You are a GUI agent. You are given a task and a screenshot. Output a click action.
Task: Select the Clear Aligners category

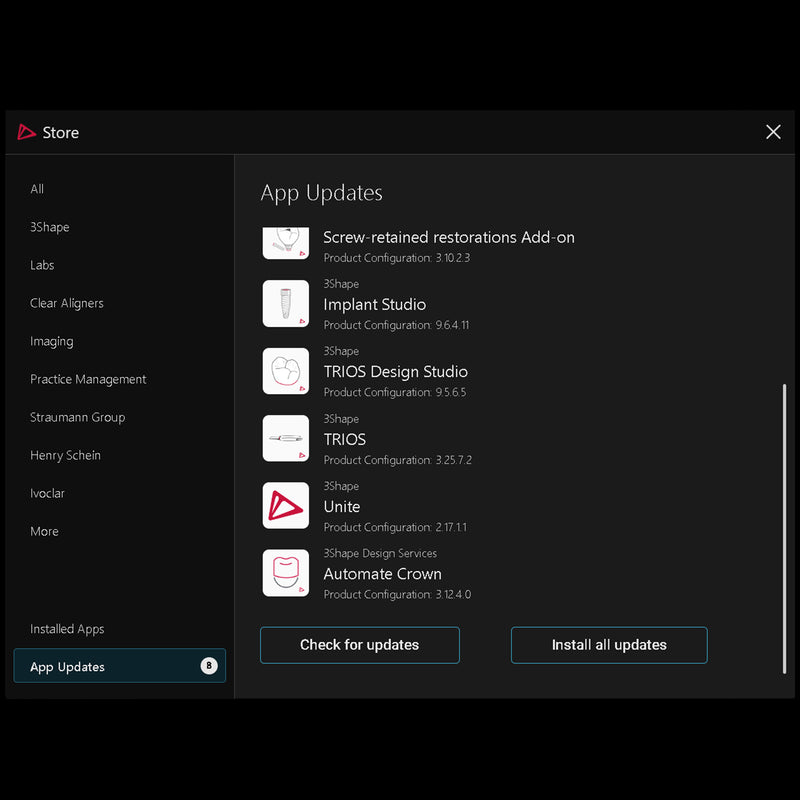[67, 303]
